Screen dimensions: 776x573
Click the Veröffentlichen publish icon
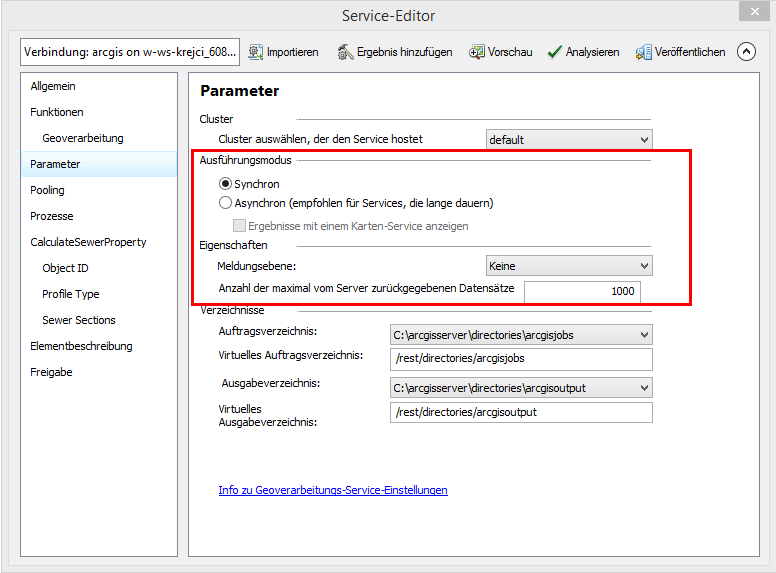tap(643, 52)
